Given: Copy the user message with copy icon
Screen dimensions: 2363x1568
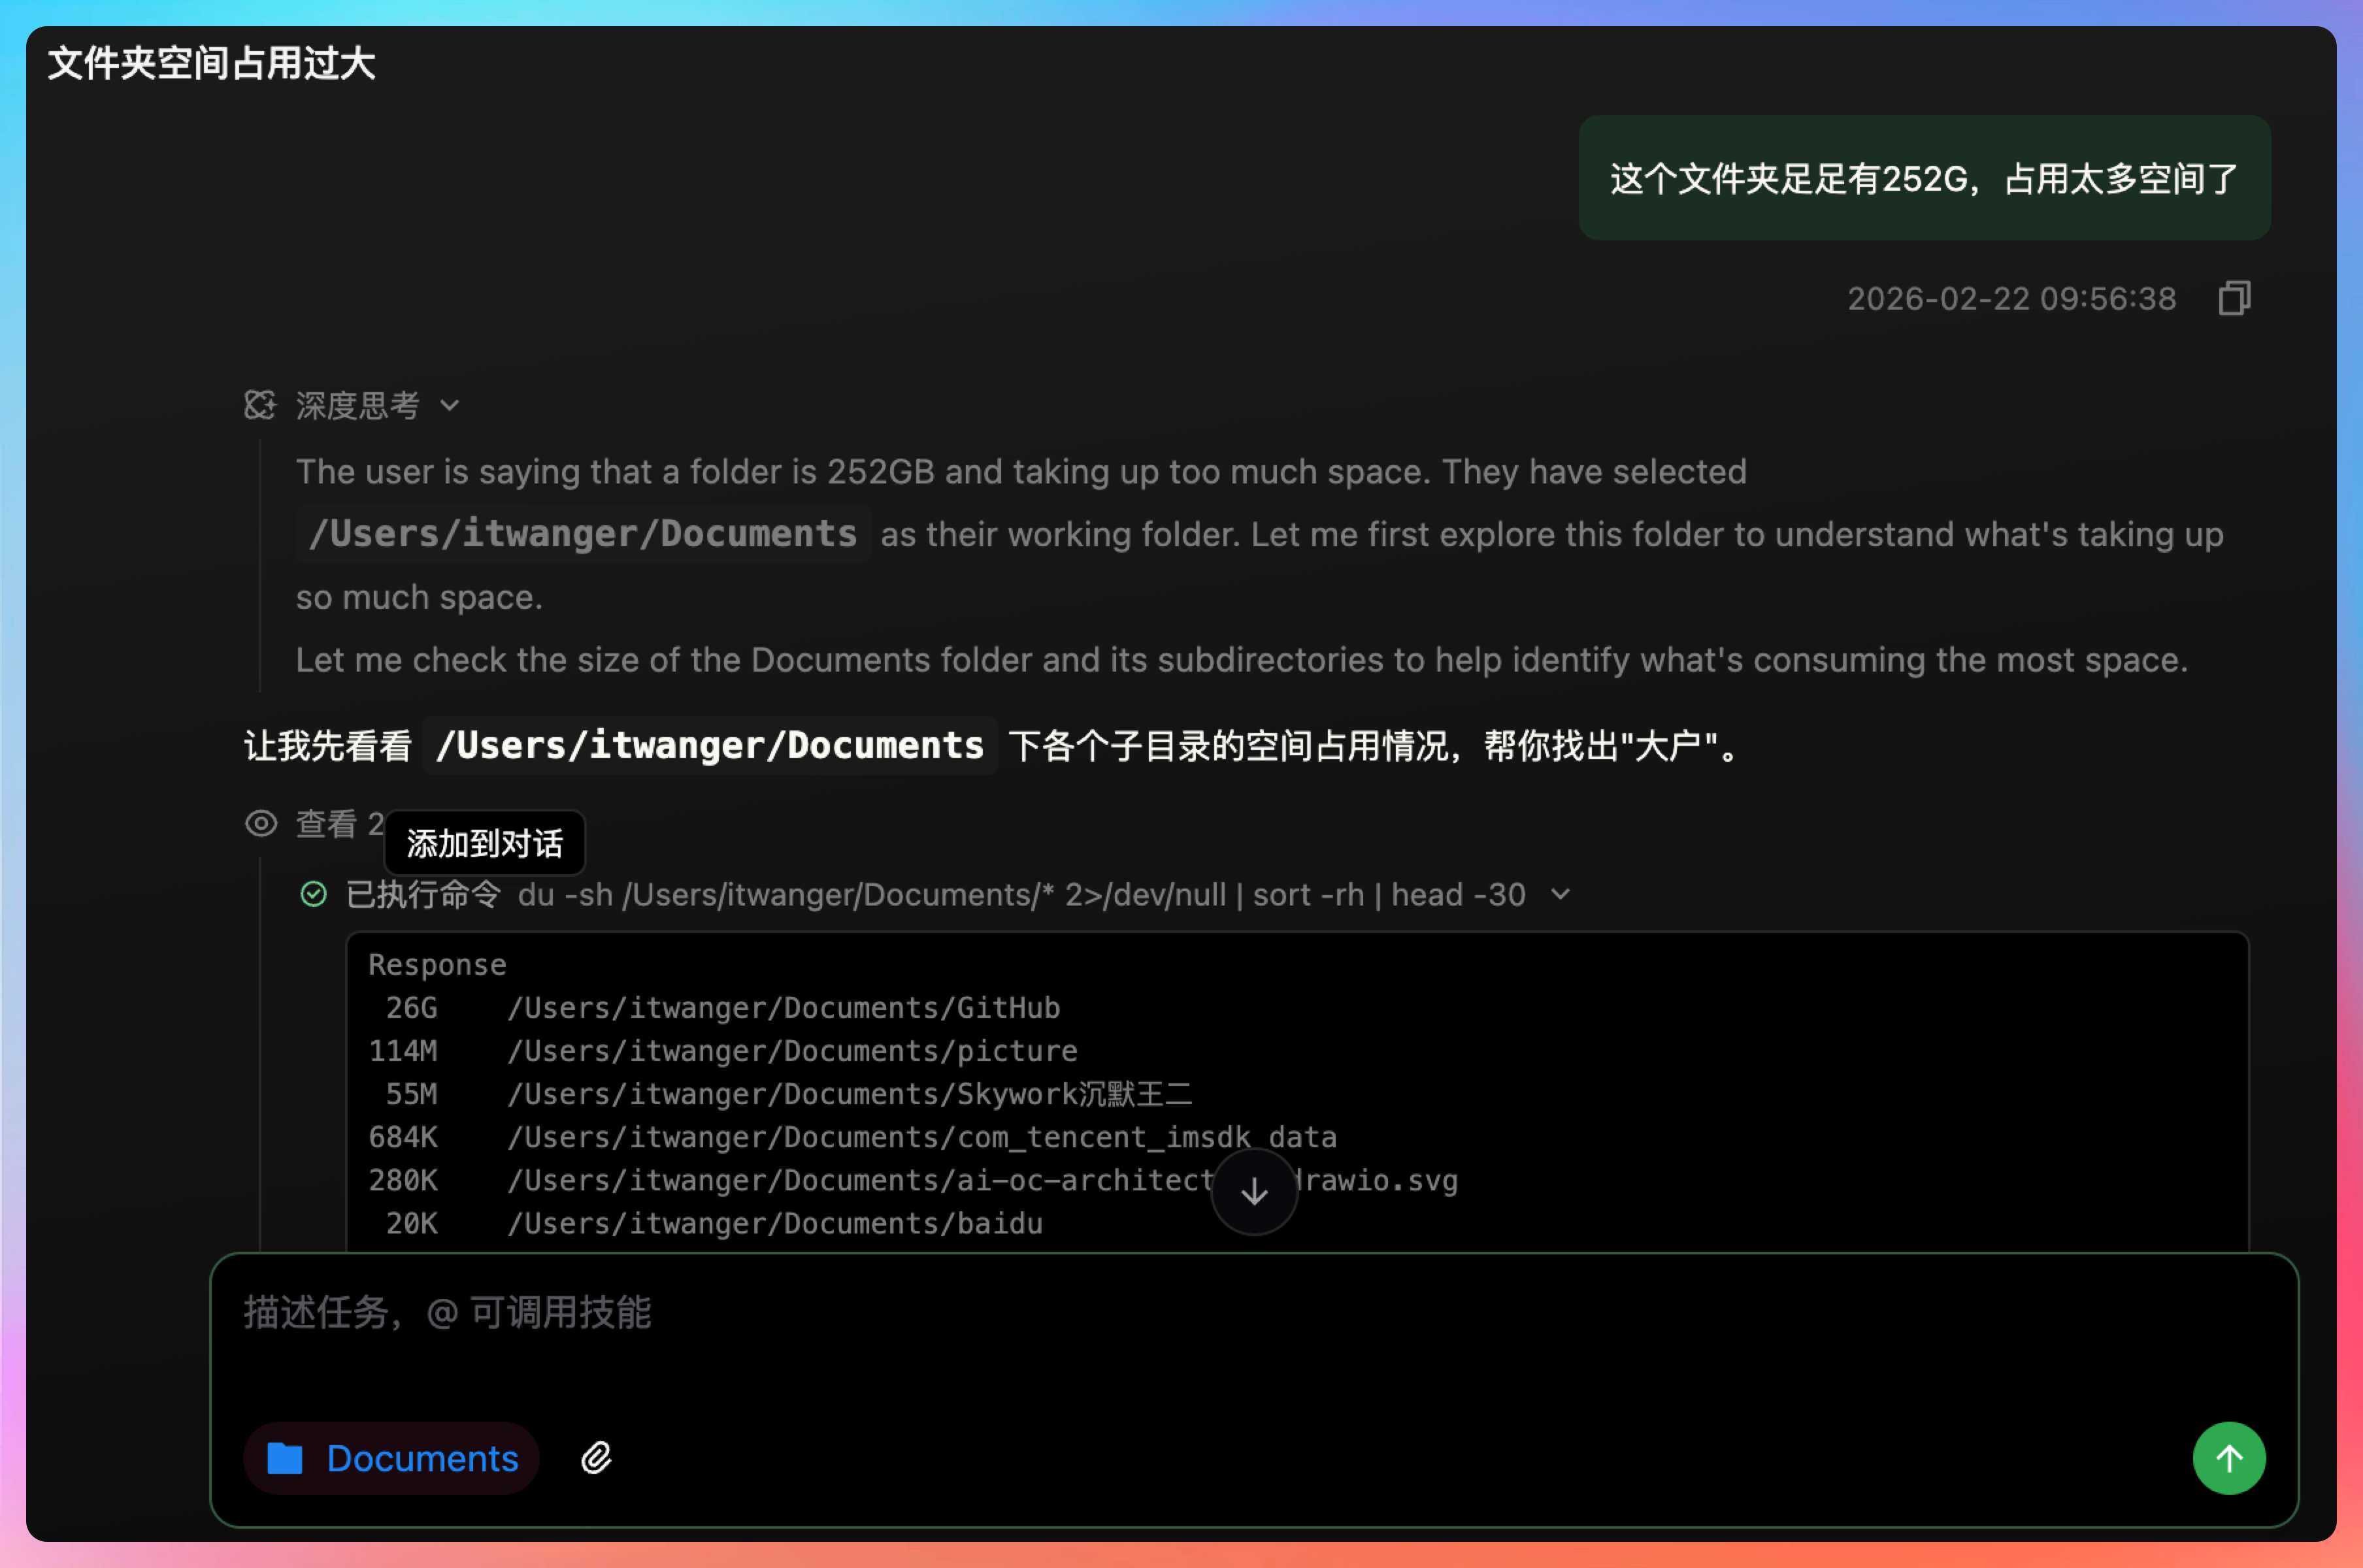Looking at the screenshot, I should (2234, 298).
